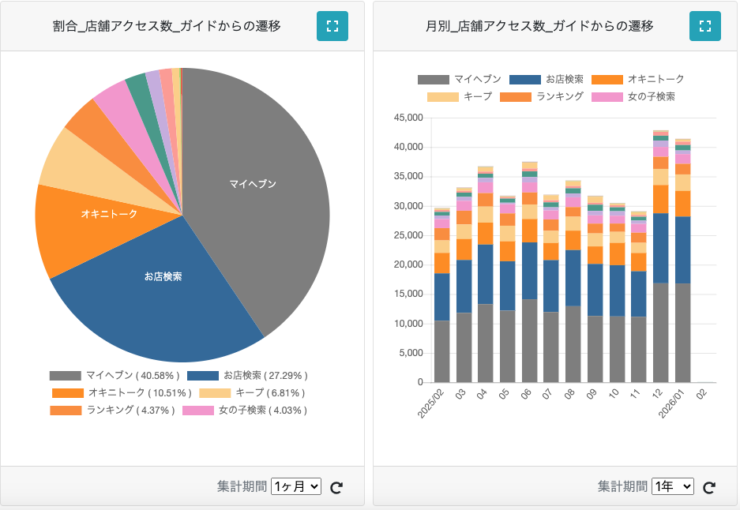Toggle キープ legend entry under the pie chart
This screenshot has width=740, height=510.
point(249,393)
